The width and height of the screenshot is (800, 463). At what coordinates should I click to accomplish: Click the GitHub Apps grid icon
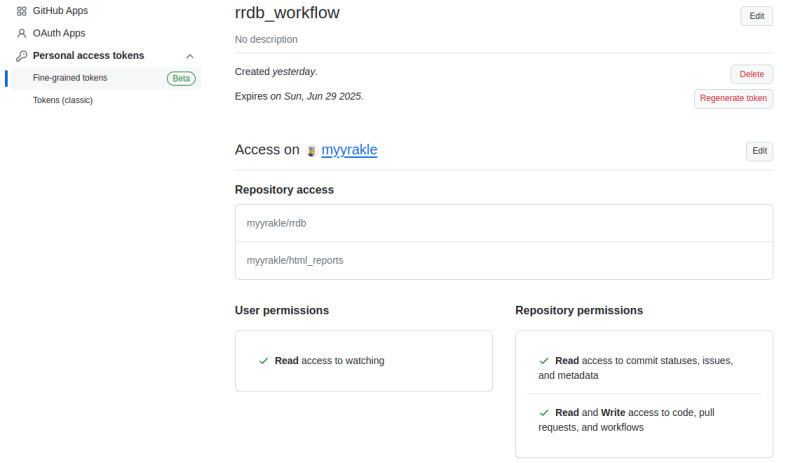pyautogui.click(x=22, y=11)
